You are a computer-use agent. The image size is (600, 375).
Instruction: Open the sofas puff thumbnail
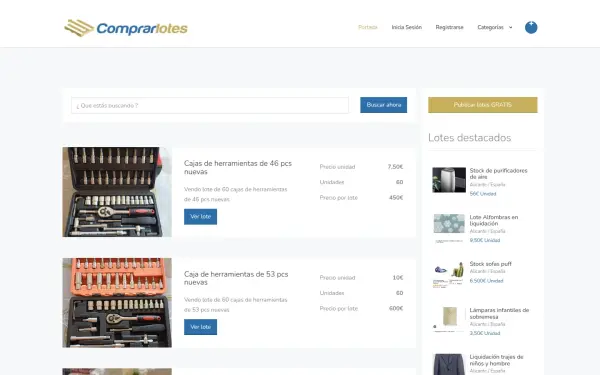[449, 275]
